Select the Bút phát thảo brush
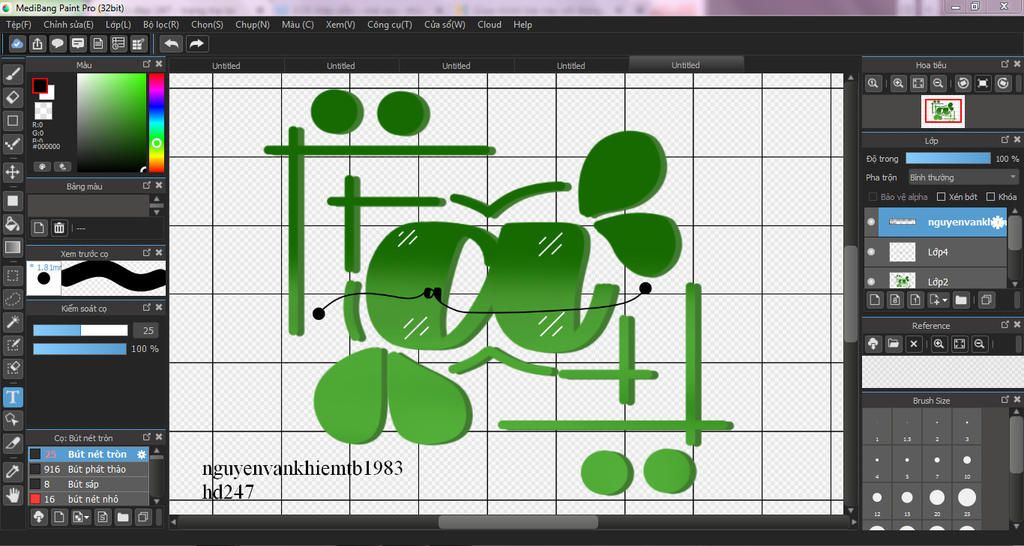1024x546 pixels. (x=88, y=470)
